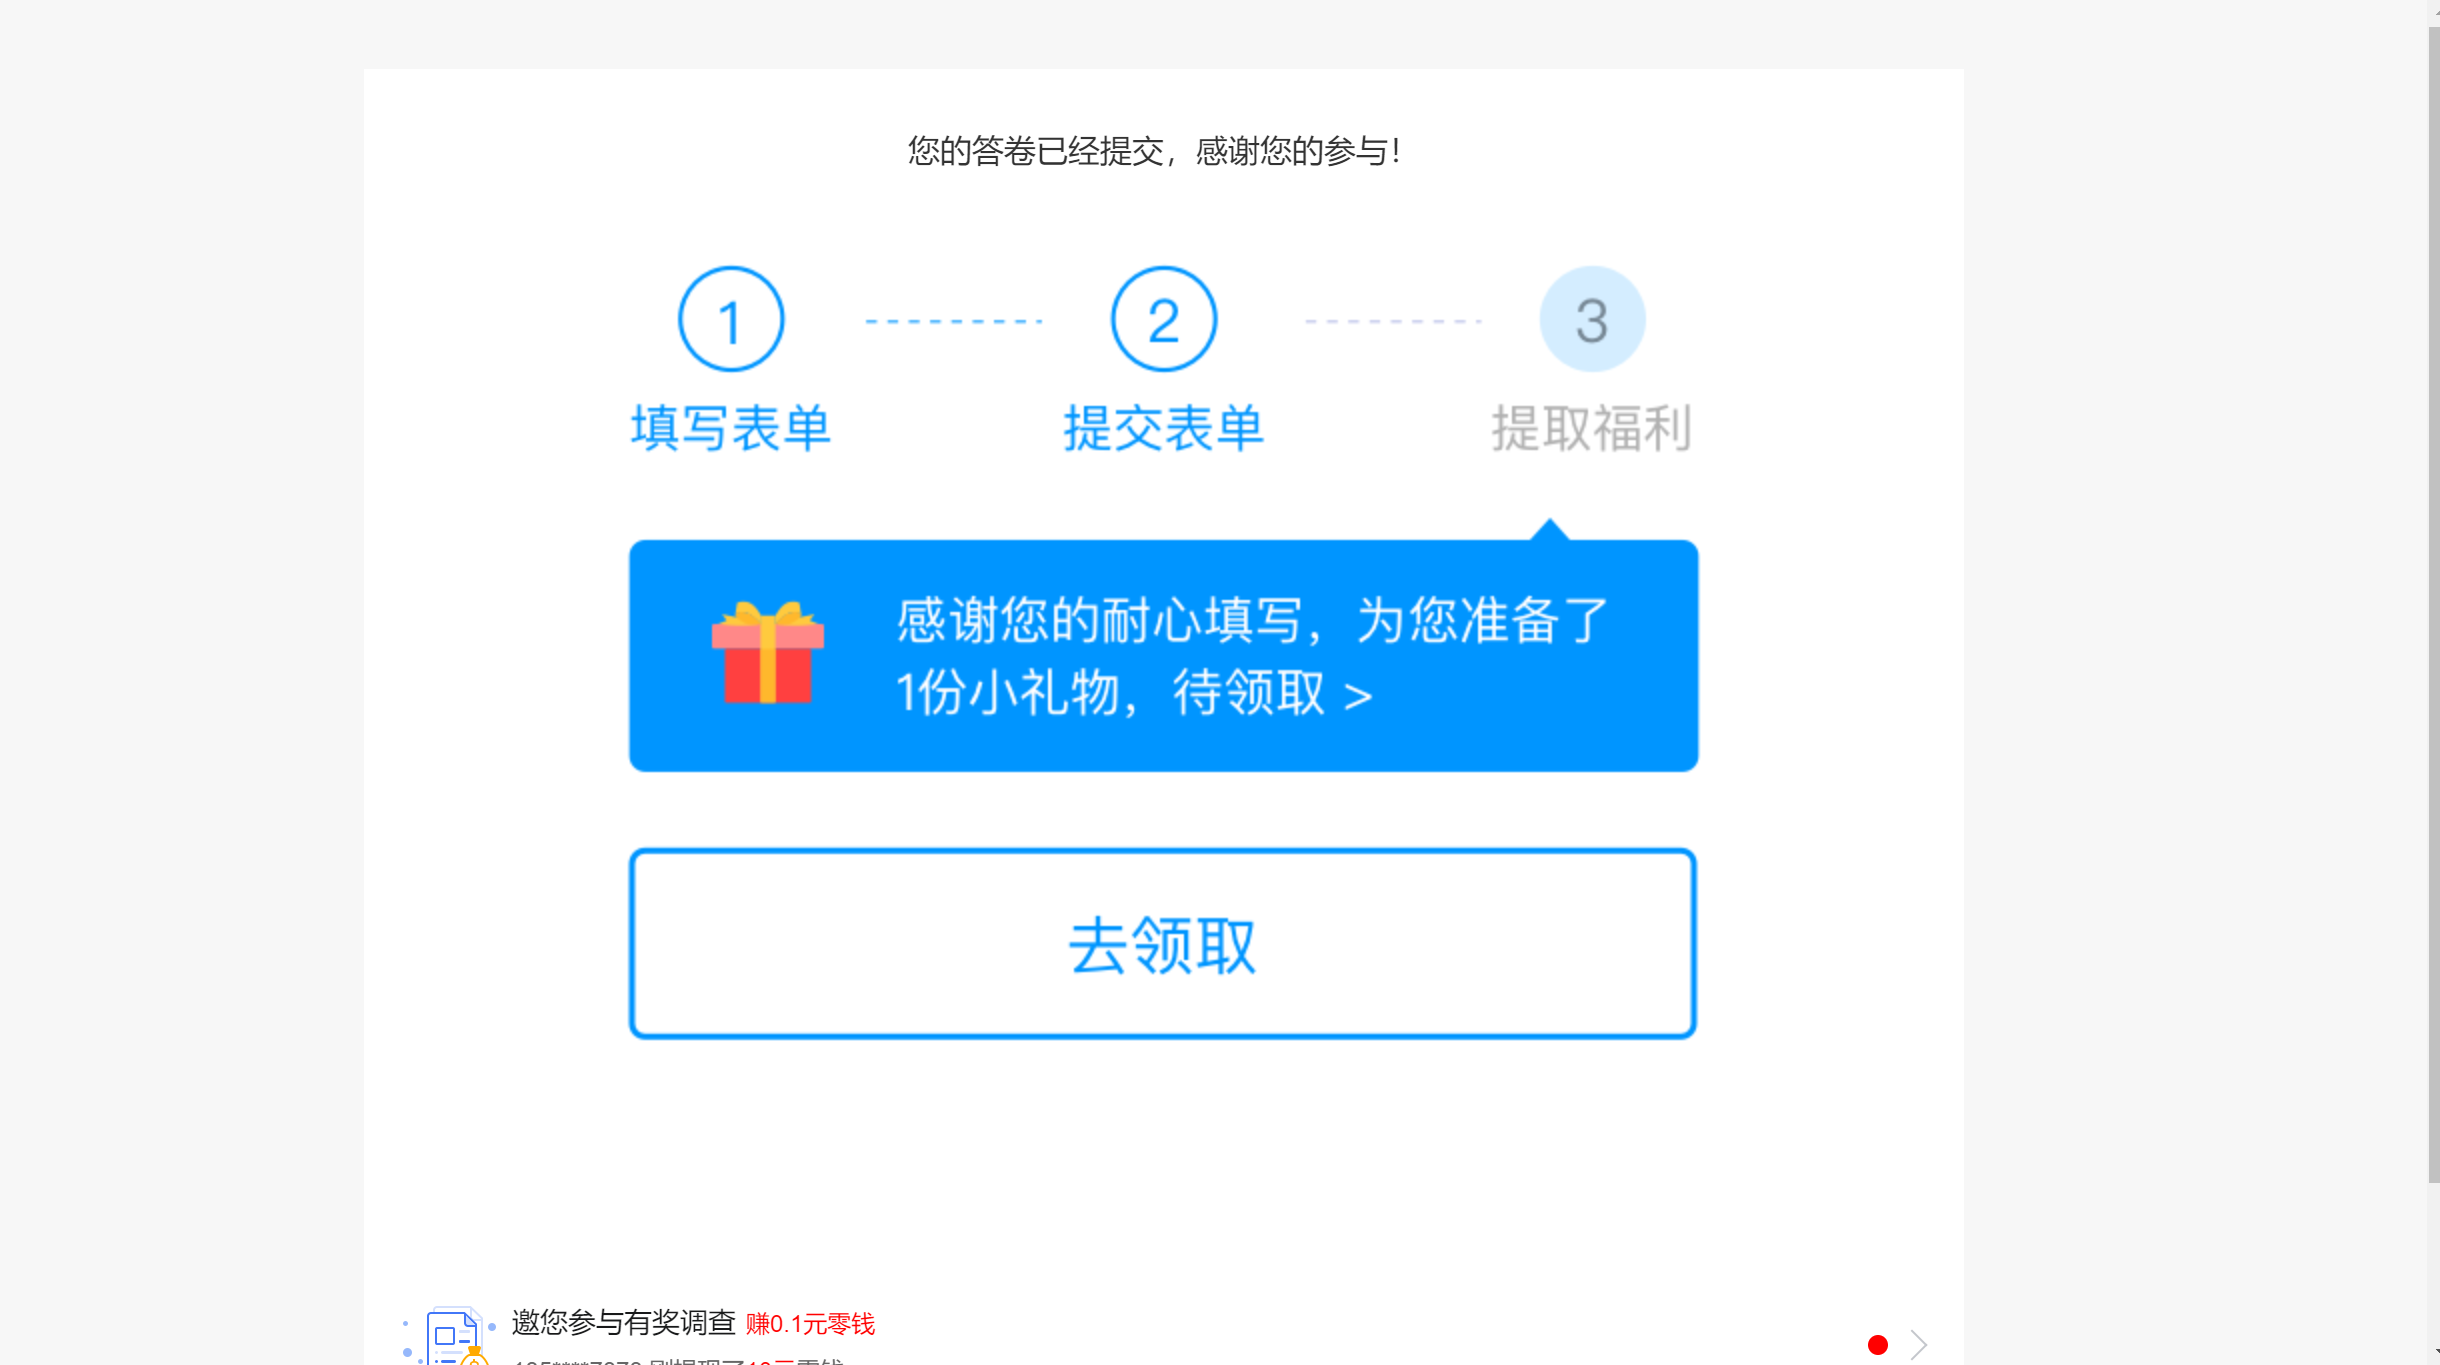Select the 提交表单 step label
Screen dimensions: 2440x1365
tap(1164, 429)
